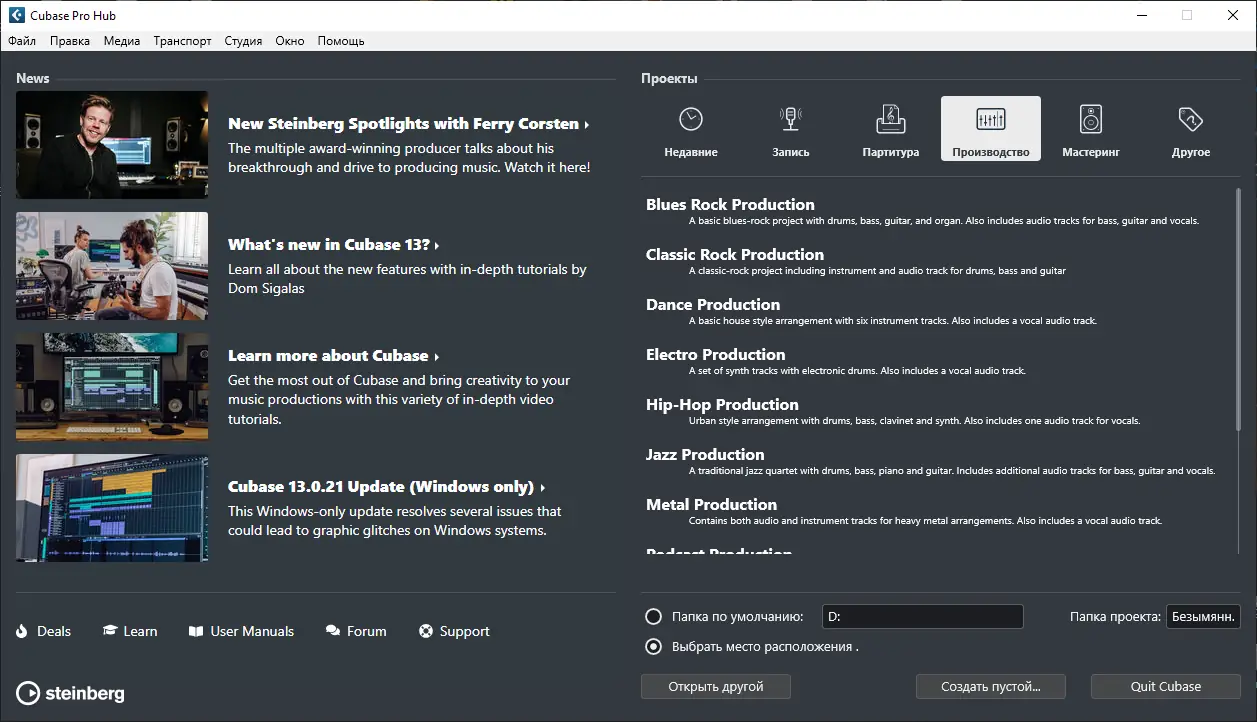Open the Запись microphone category icon
1257x722 pixels.
[790, 118]
